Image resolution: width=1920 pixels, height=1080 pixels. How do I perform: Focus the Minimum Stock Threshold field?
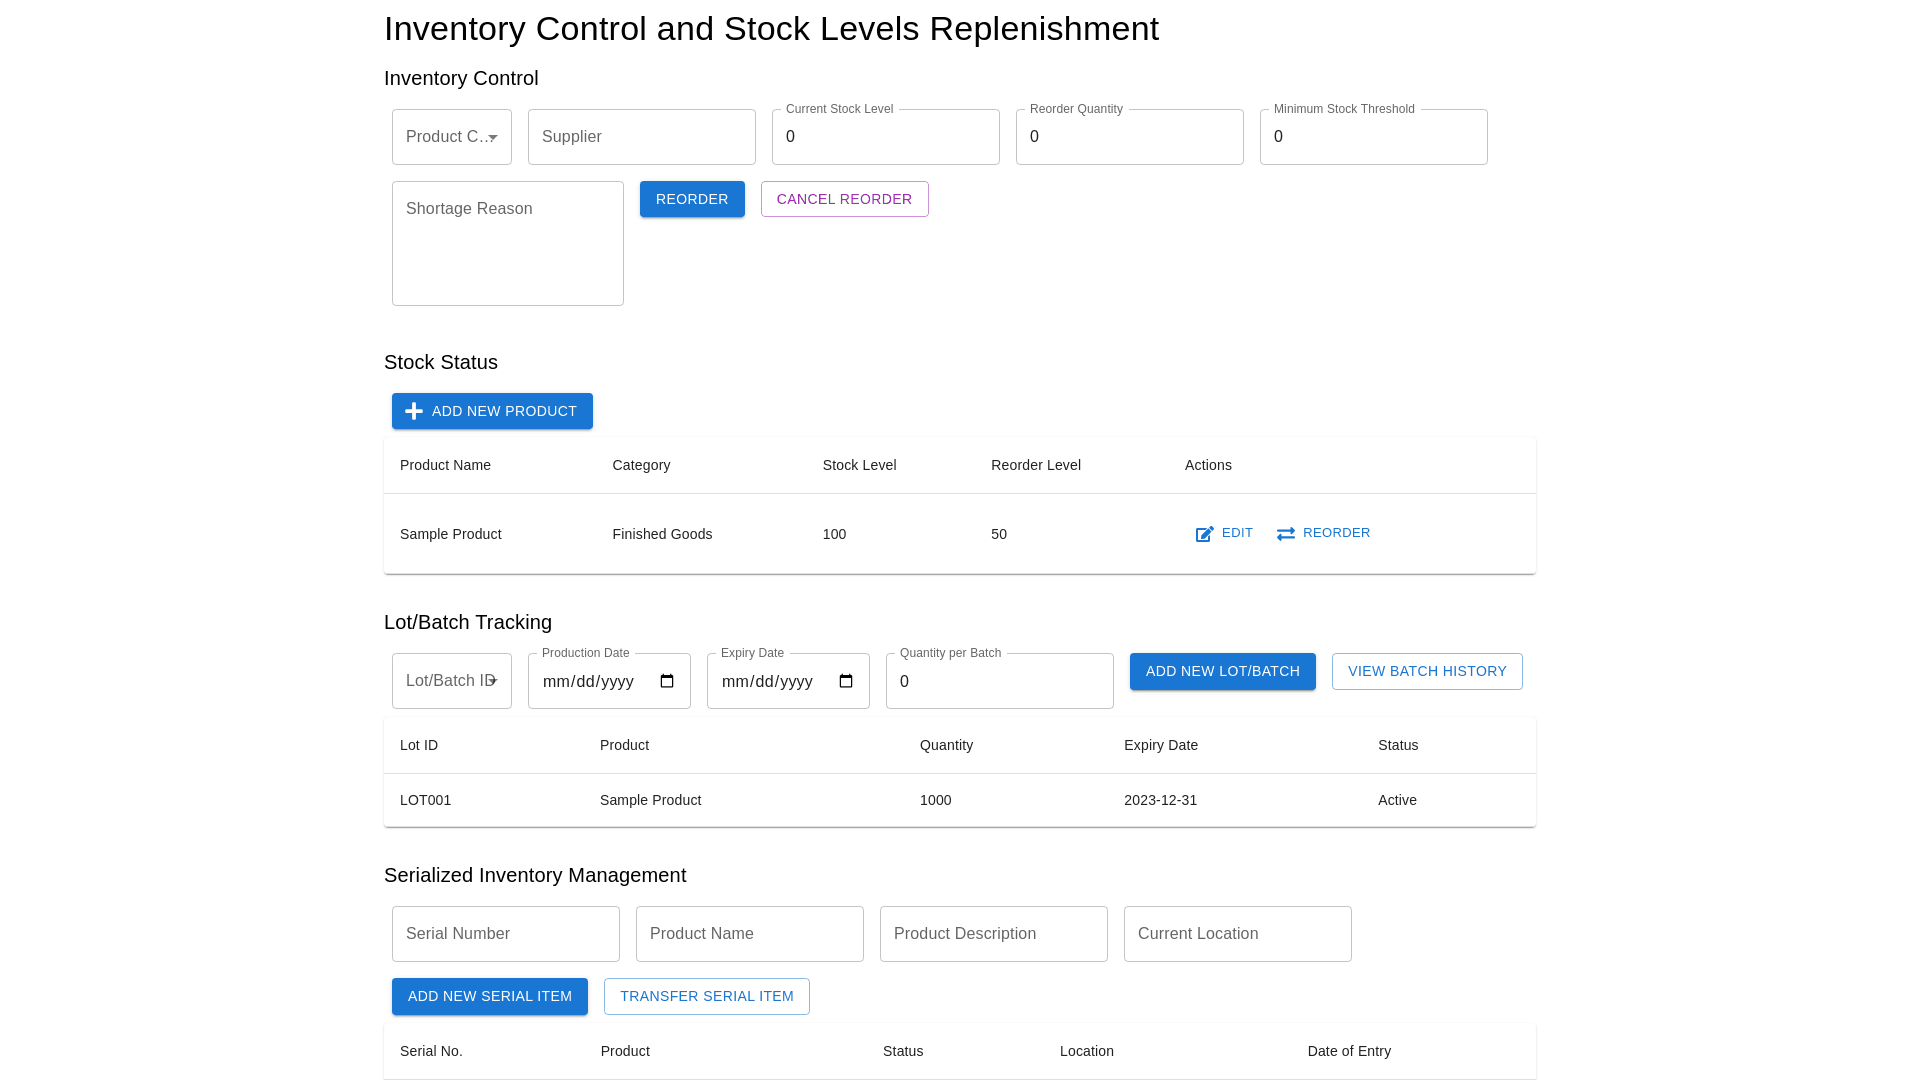pos(1373,137)
